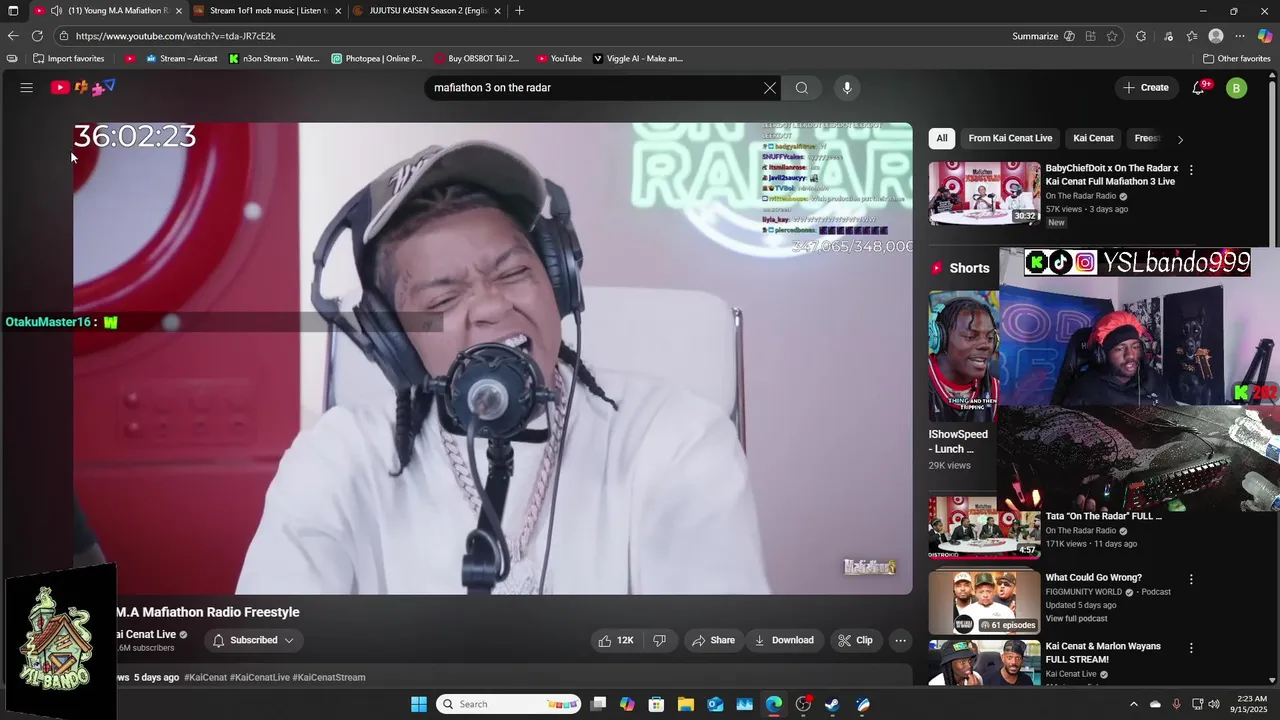Open the Subscribed notification dropdown
Viewport: 1280px width, 720px height.
point(254,640)
